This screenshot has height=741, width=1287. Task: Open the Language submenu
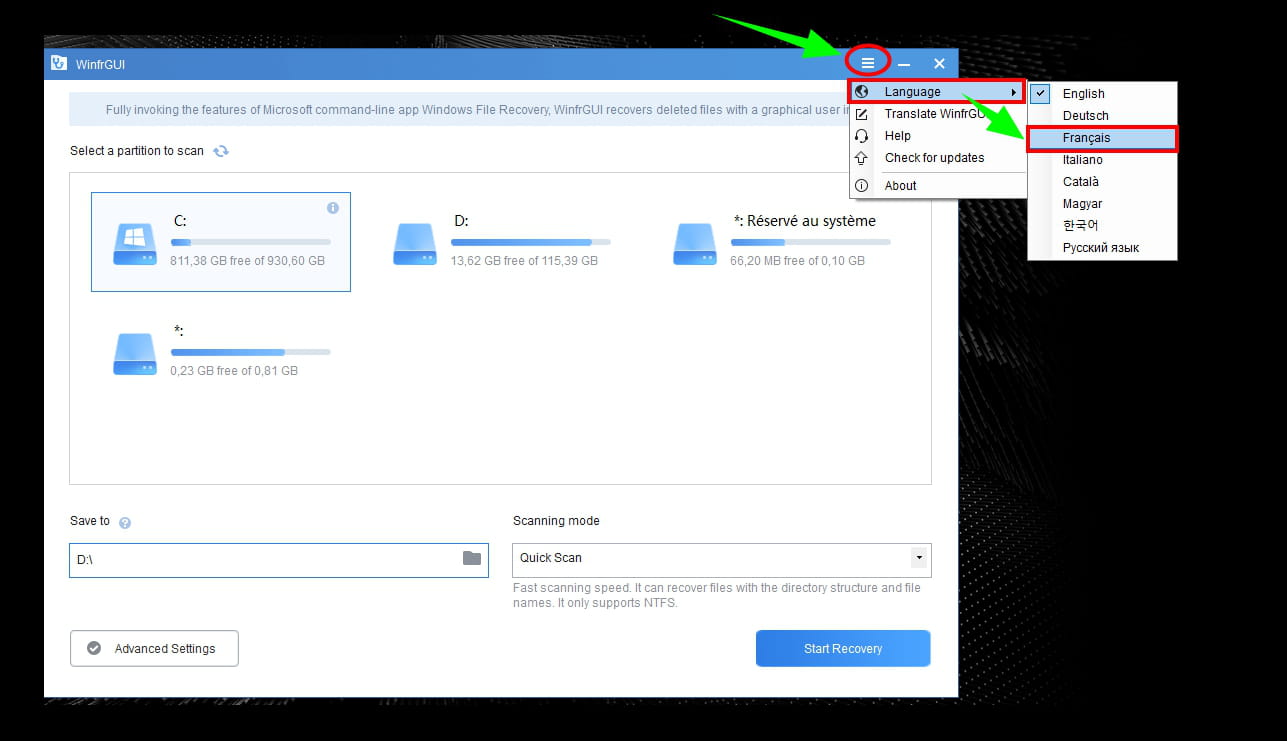pos(937,92)
